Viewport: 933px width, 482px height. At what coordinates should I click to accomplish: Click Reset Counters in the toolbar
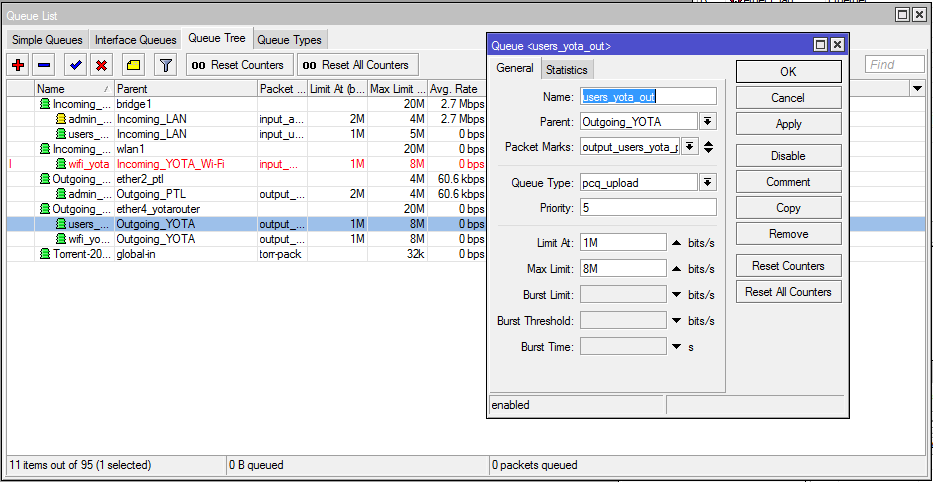pos(240,65)
